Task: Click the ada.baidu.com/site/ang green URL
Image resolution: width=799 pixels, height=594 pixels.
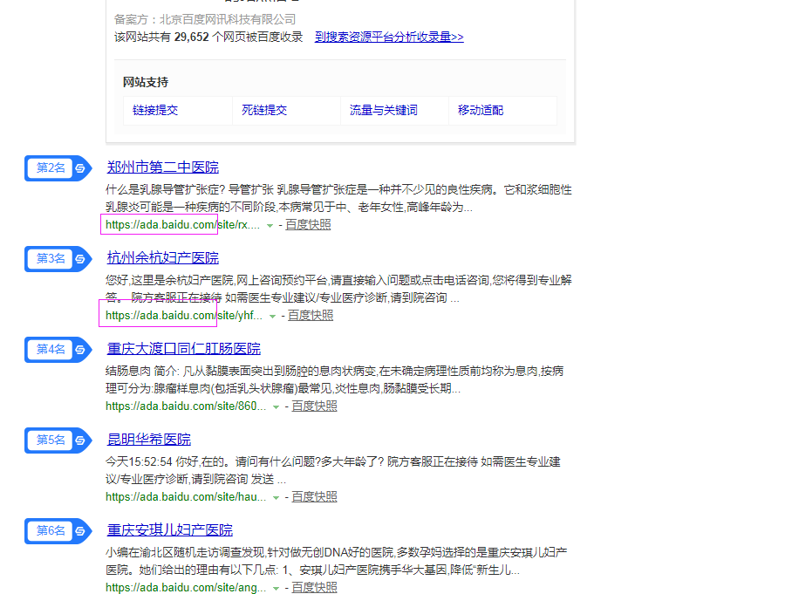Action: (185, 587)
